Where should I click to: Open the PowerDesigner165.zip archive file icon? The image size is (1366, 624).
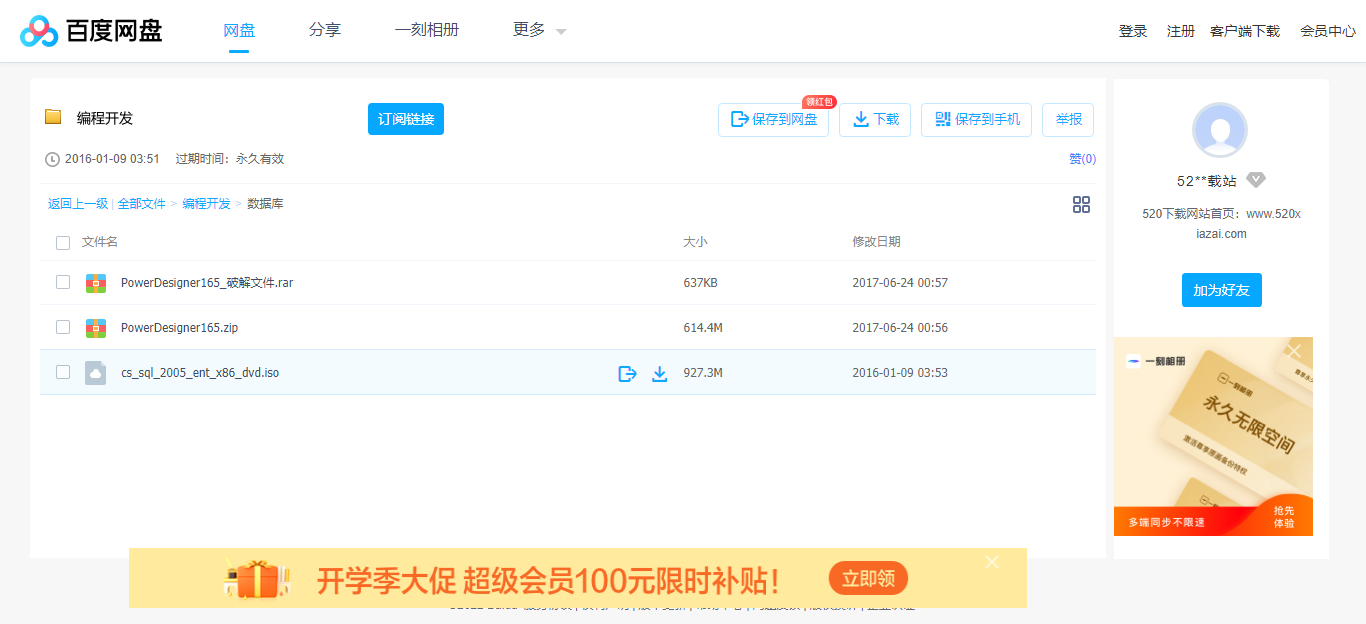(97, 327)
